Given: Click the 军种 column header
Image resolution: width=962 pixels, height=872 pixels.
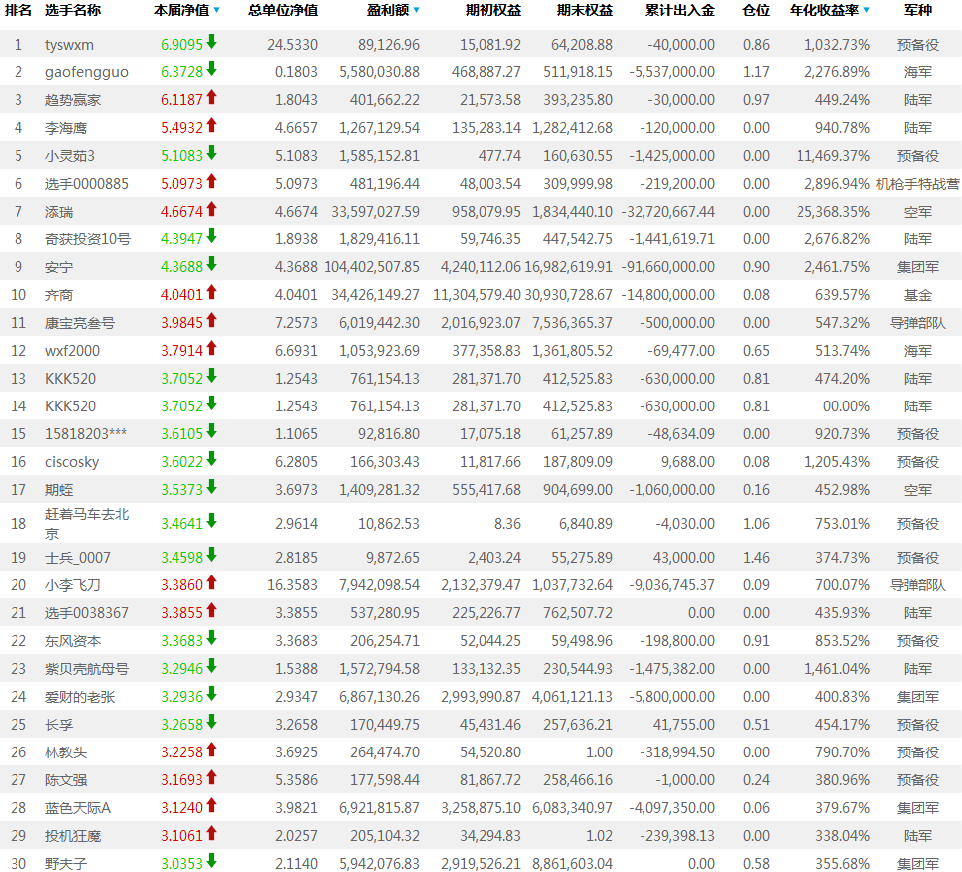Looking at the screenshot, I should click(918, 10).
